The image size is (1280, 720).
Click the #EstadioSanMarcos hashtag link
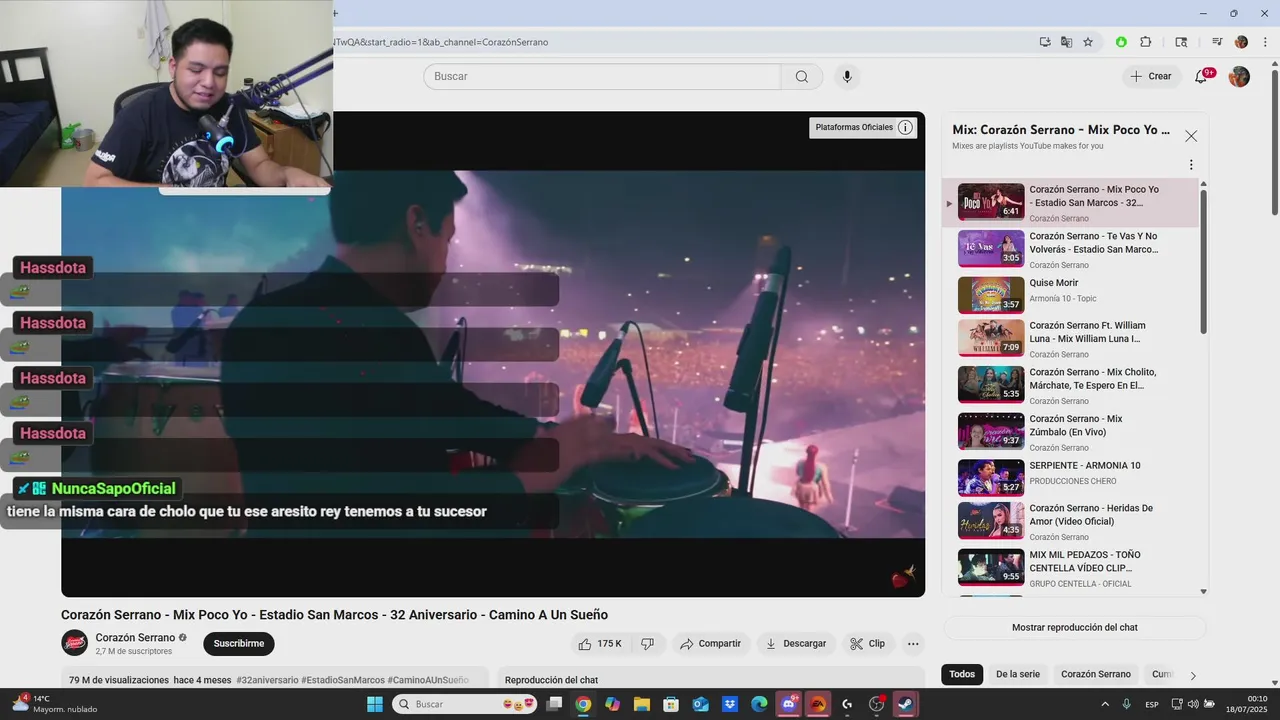[x=343, y=680]
